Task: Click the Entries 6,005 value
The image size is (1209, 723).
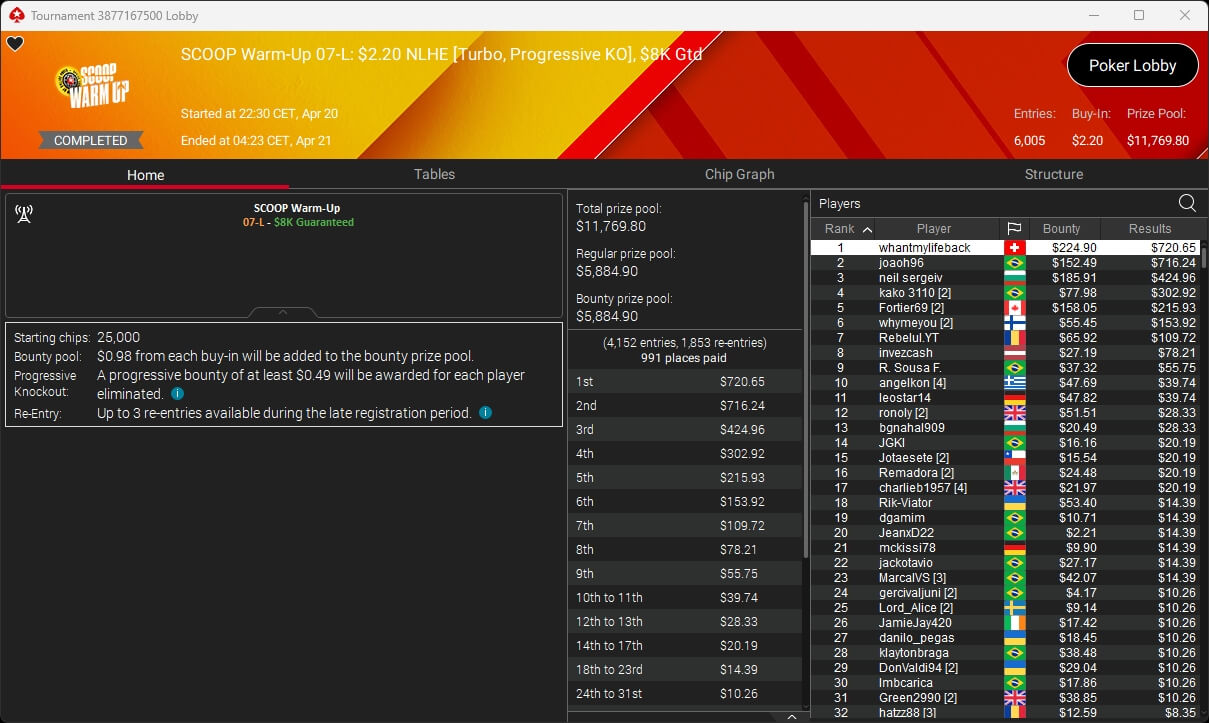Action: coord(1030,141)
